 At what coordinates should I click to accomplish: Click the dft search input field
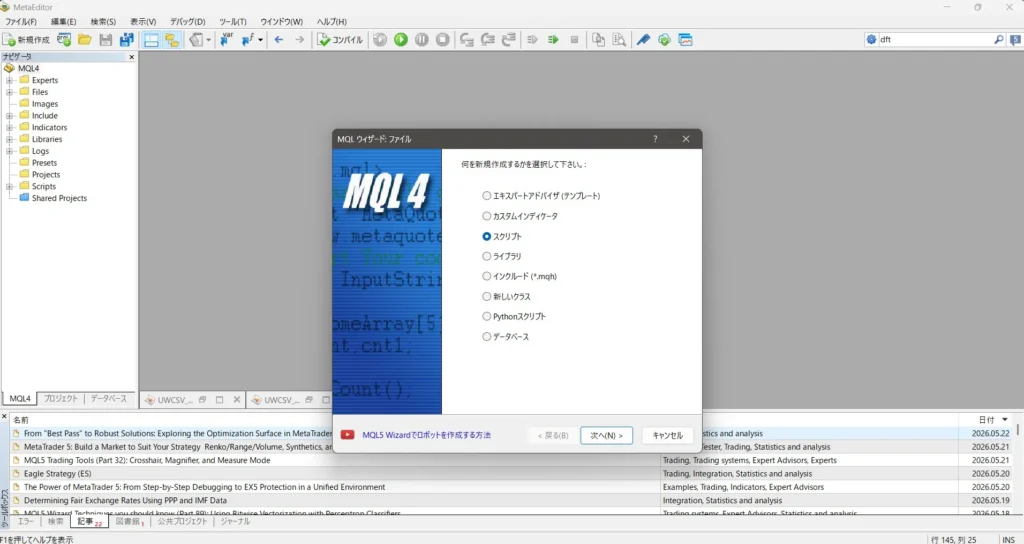coord(935,40)
